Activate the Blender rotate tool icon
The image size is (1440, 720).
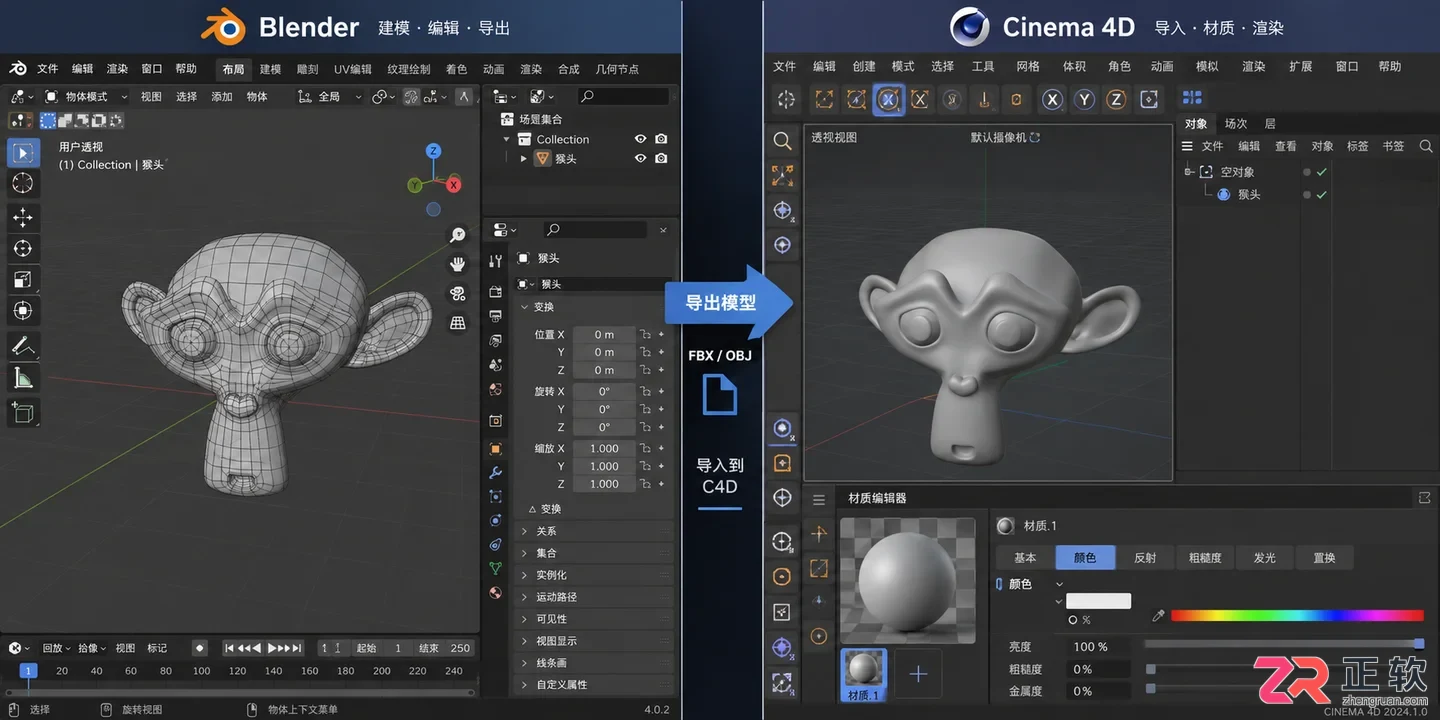point(23,248)
